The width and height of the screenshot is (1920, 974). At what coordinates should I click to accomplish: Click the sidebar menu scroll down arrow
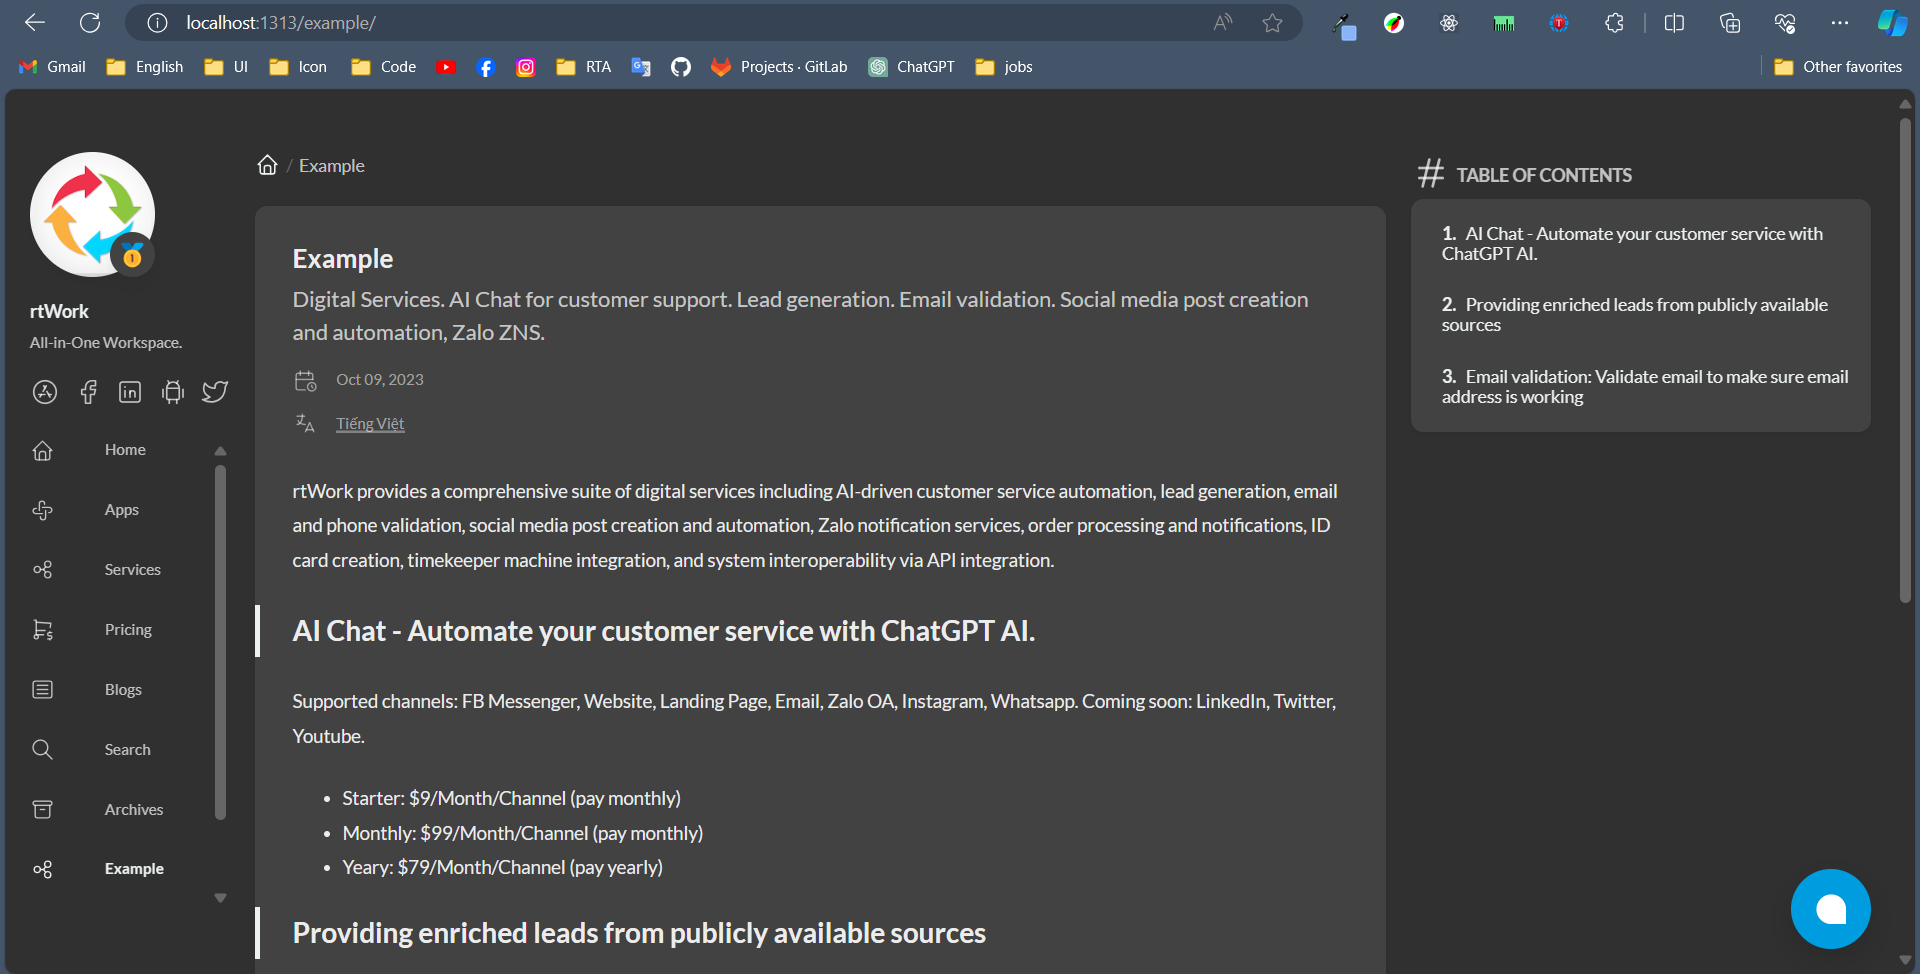[221, 898]
